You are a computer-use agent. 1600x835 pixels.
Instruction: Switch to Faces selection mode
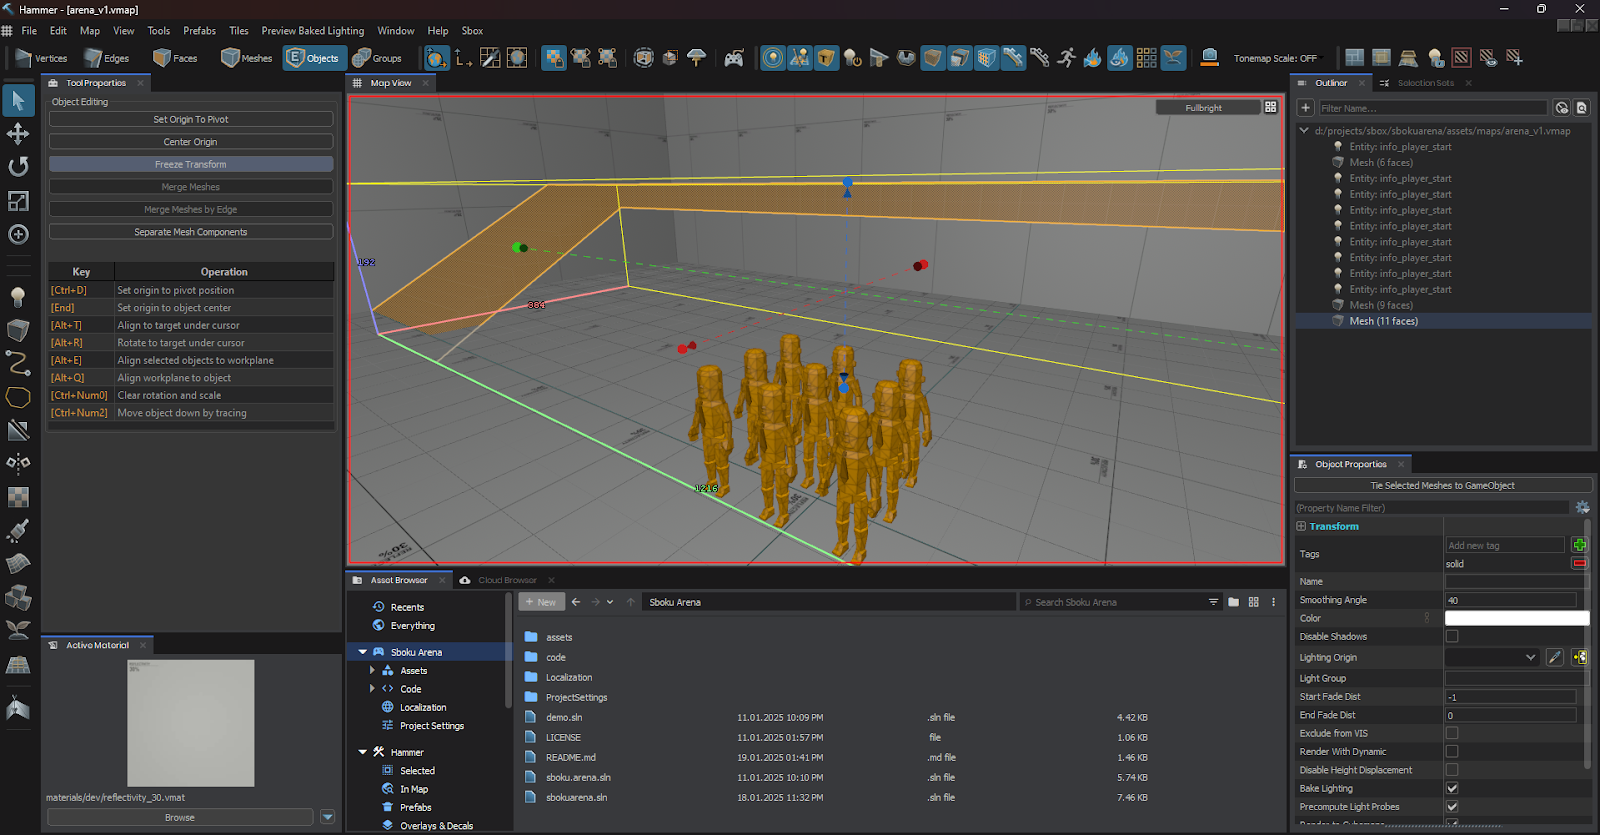click(175, 58)
